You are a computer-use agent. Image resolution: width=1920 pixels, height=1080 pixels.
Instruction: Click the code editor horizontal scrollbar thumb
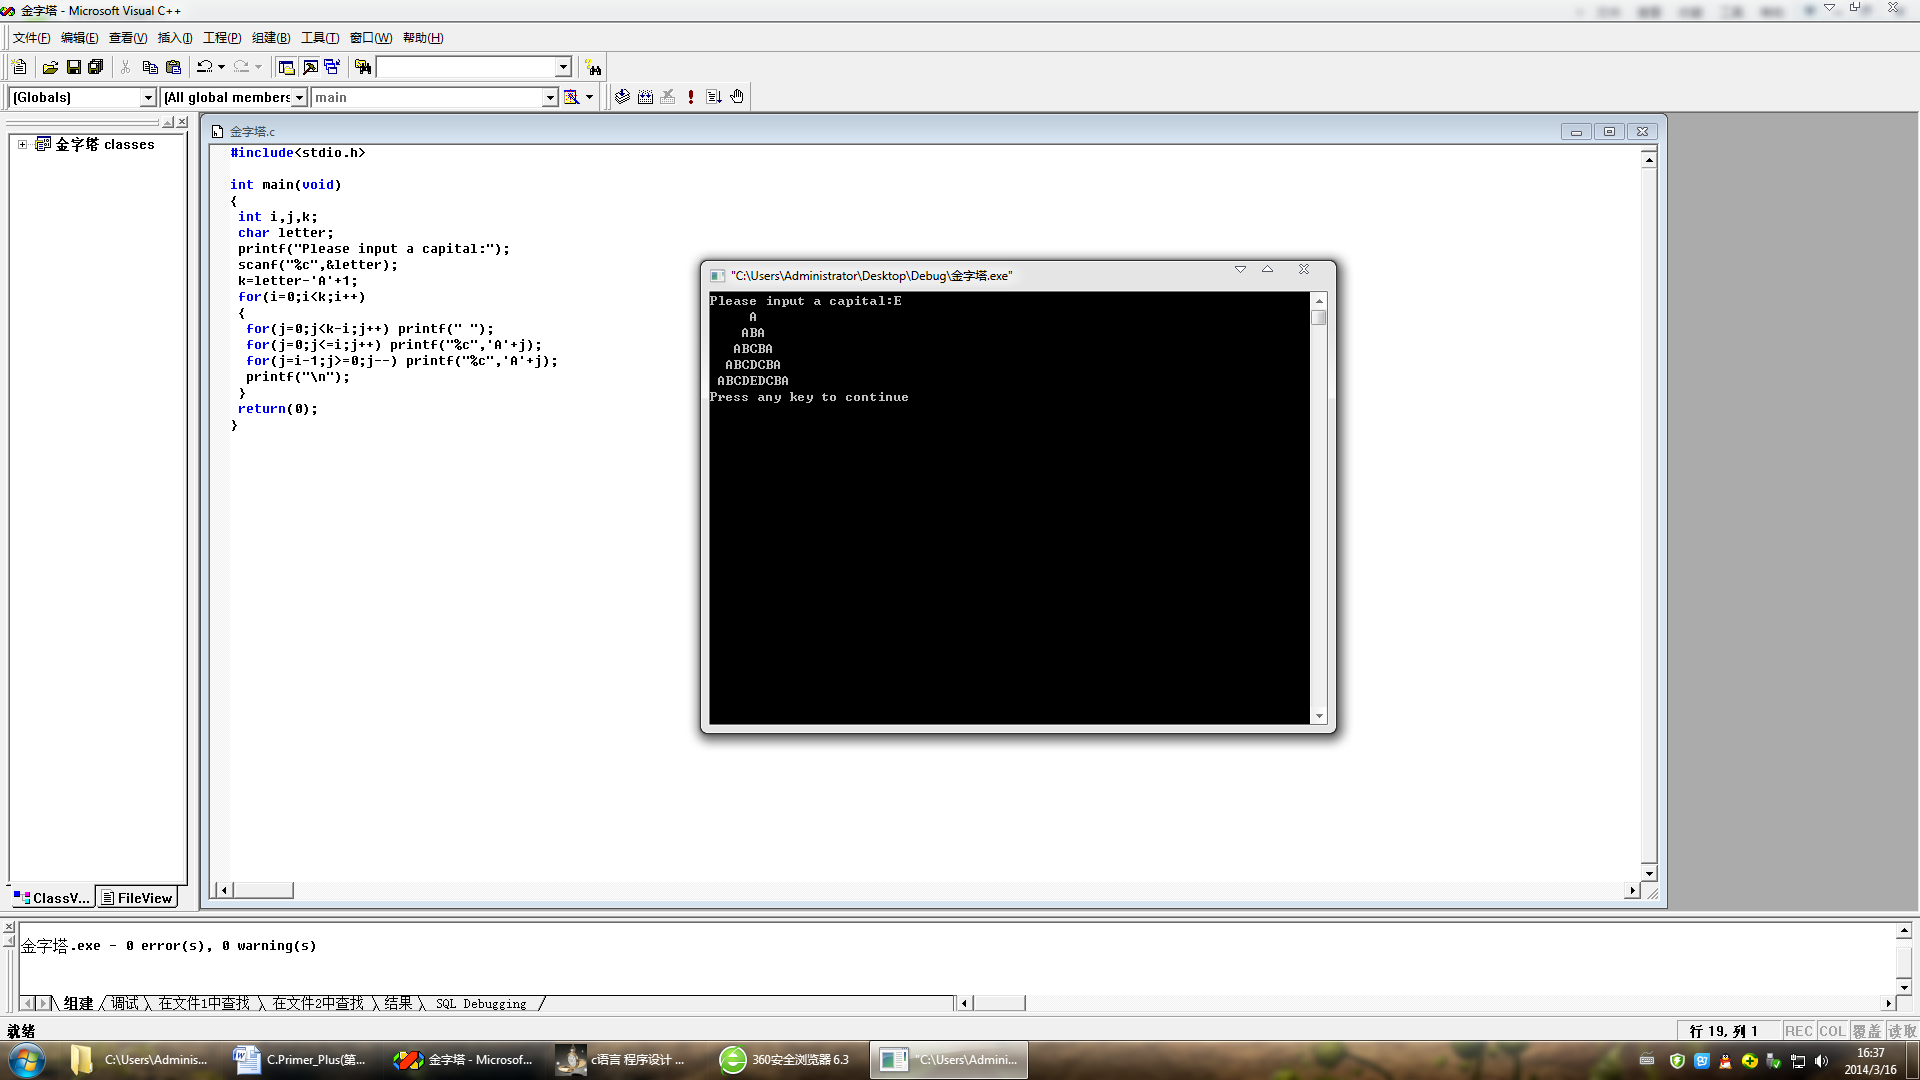(263, 890)
